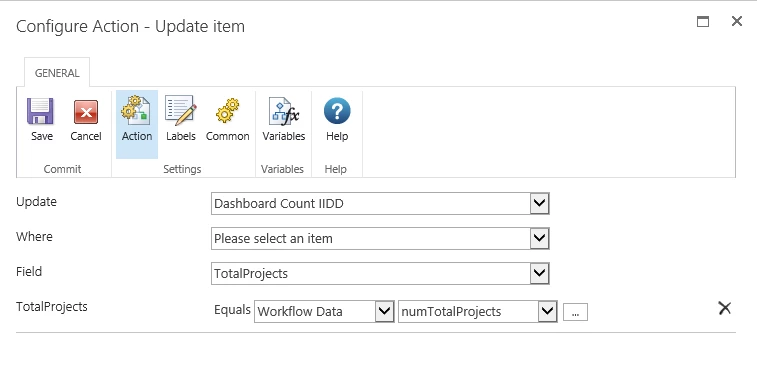Open the Workflow Data dropdown arrow

click(x=384, y=311)
